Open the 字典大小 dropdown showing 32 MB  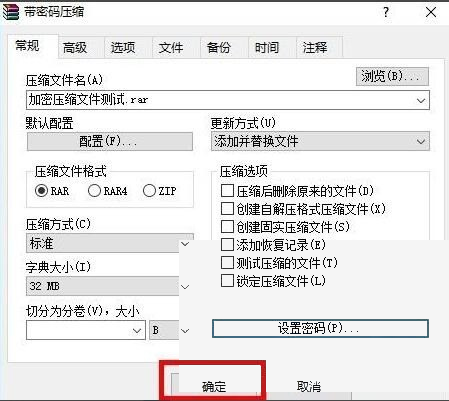point(110,286)
